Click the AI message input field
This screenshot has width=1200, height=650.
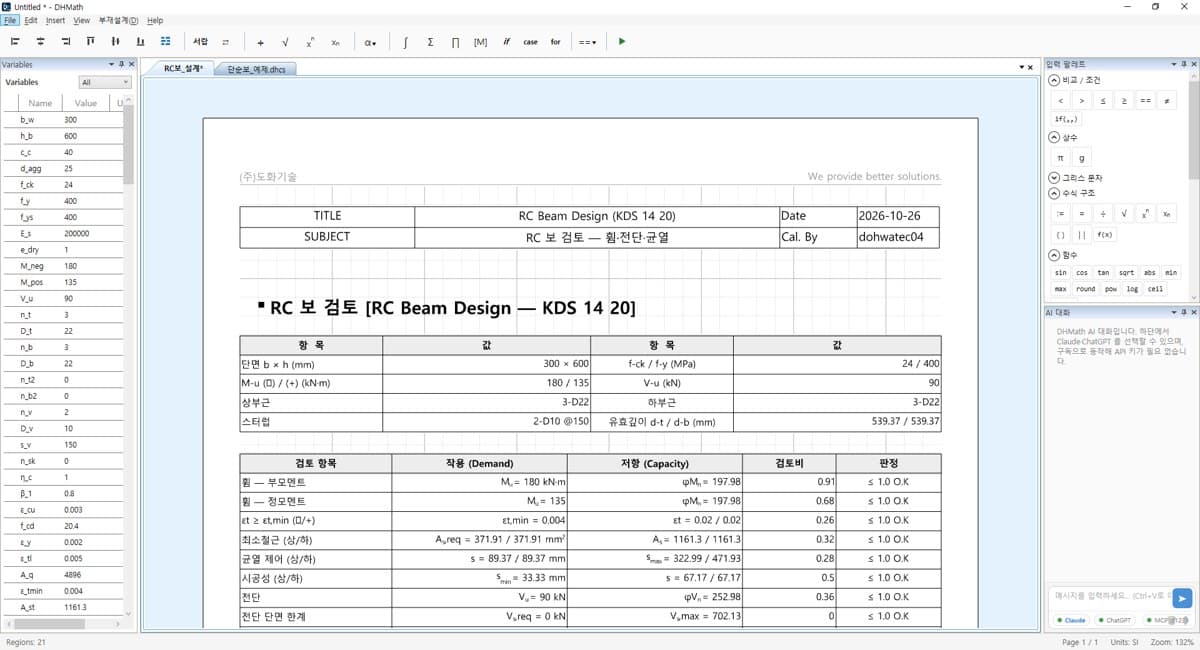(1110, 596)
